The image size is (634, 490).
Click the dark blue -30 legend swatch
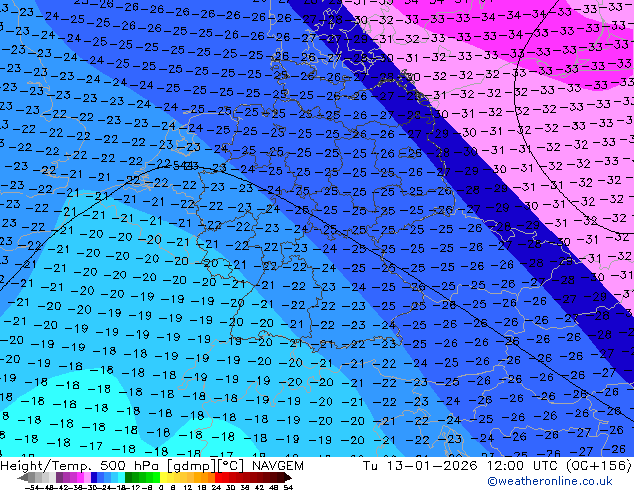pos(94,477)
